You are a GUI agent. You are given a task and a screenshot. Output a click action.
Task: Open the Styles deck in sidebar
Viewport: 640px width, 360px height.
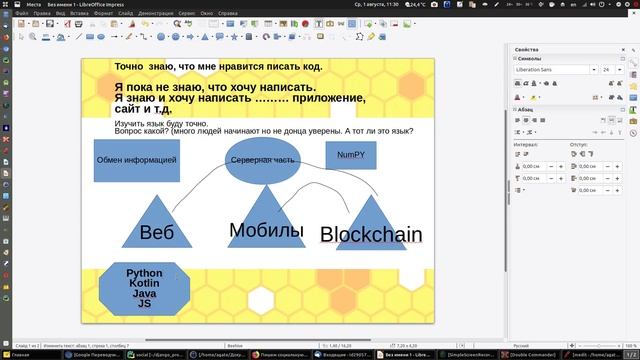pyautogui.click(x=633, y=109)
